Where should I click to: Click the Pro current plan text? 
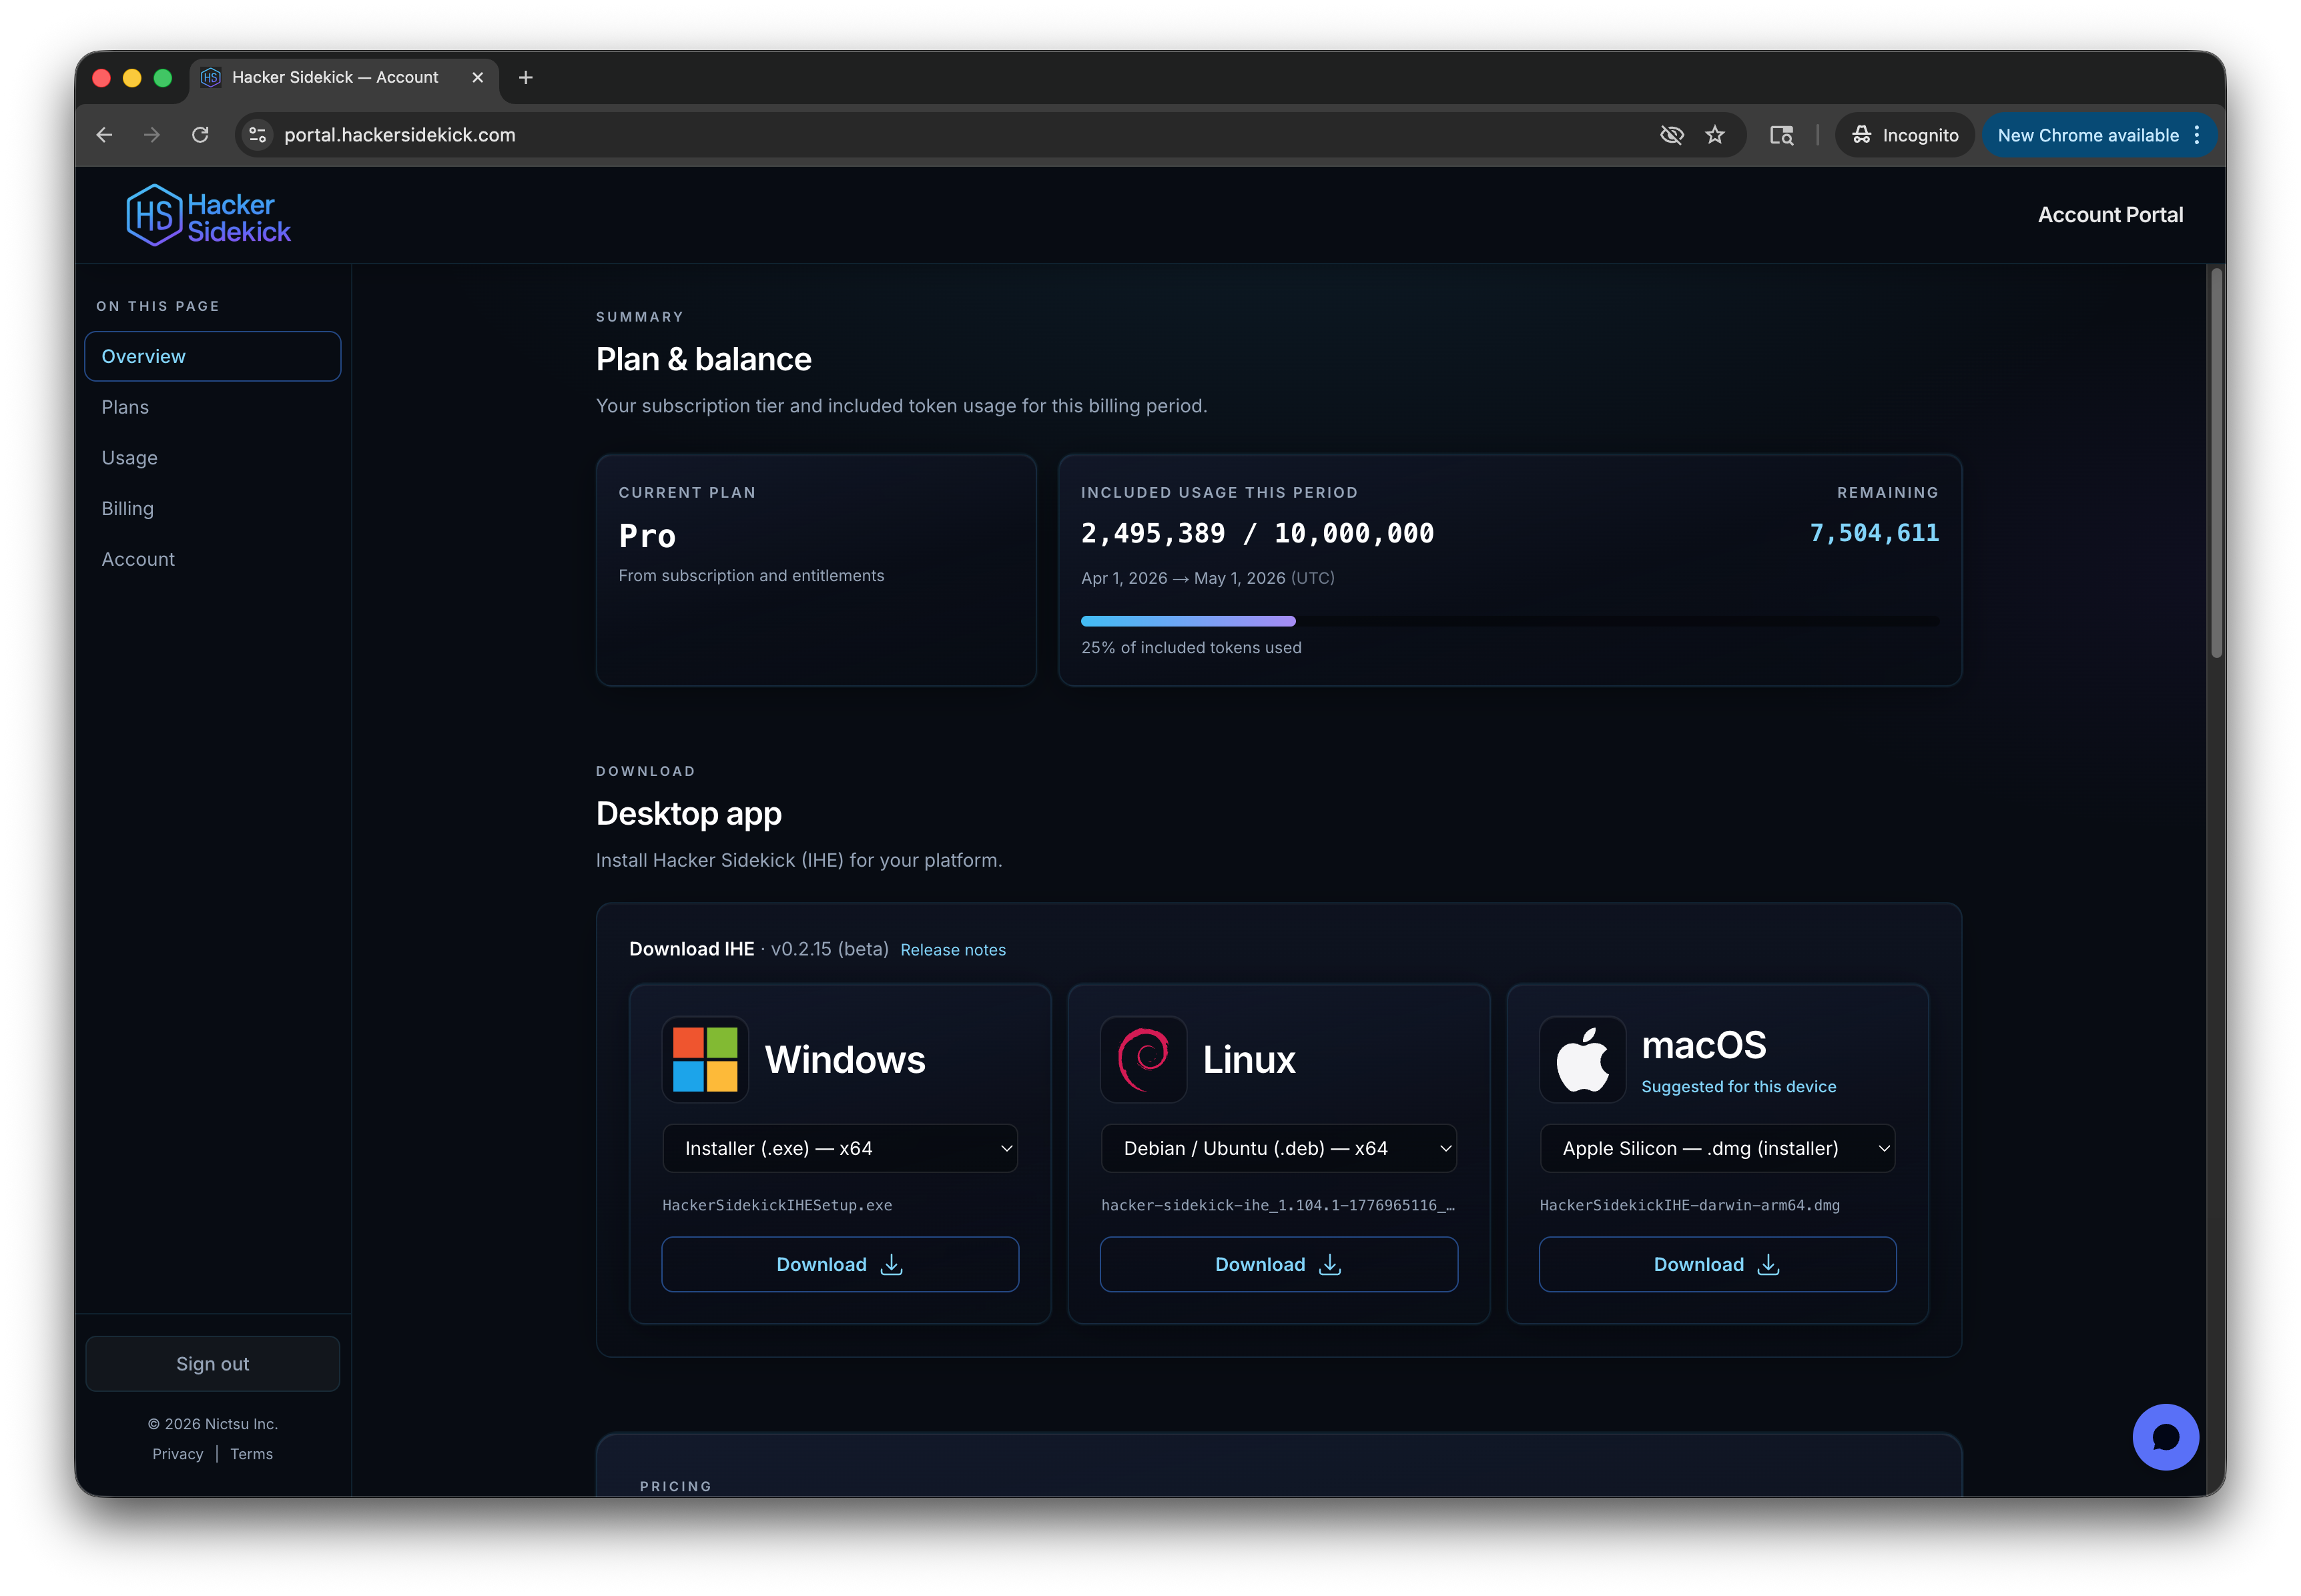pos(647,536)
